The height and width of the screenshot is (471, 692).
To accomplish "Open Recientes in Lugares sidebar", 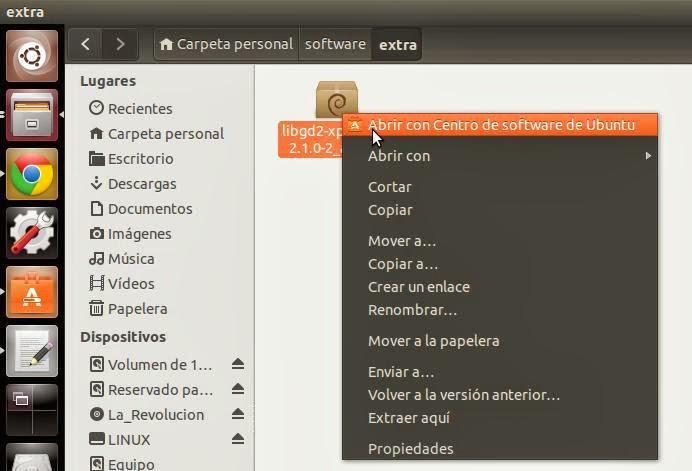I will point(160,108).
